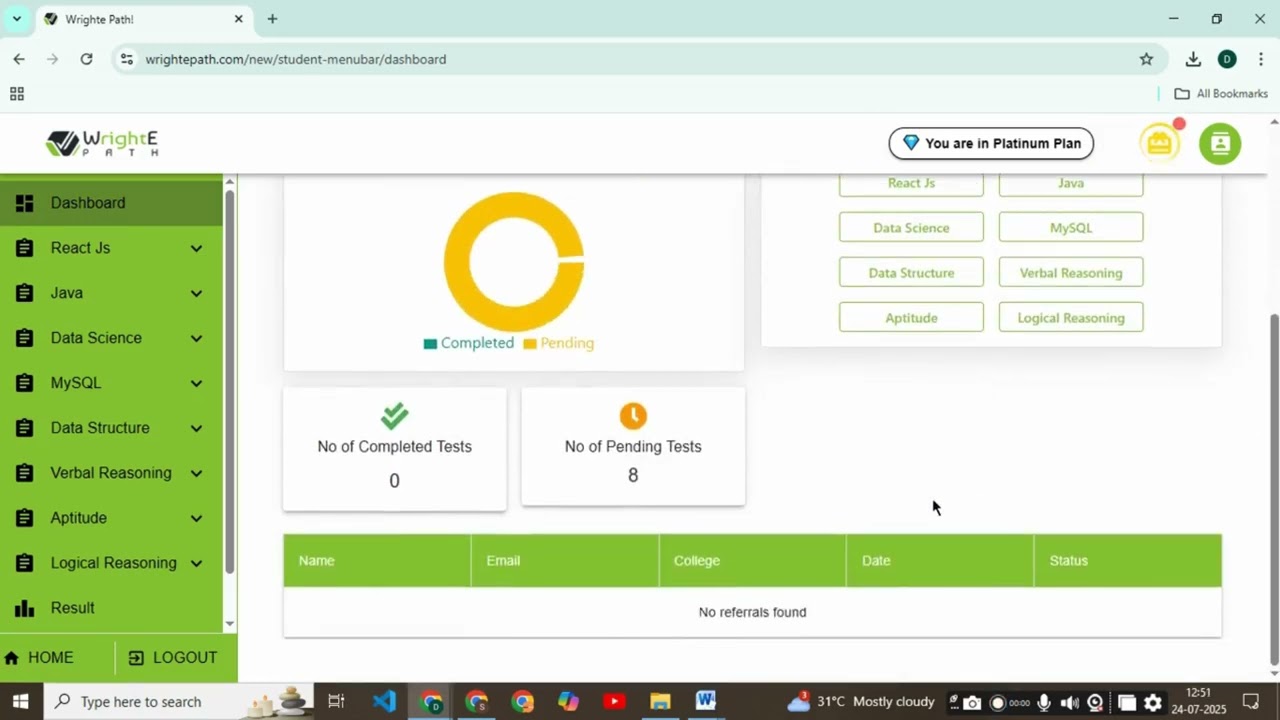1280x720 pixels.
Task: Open the tab search dropdown arrow
Action: 17,19
